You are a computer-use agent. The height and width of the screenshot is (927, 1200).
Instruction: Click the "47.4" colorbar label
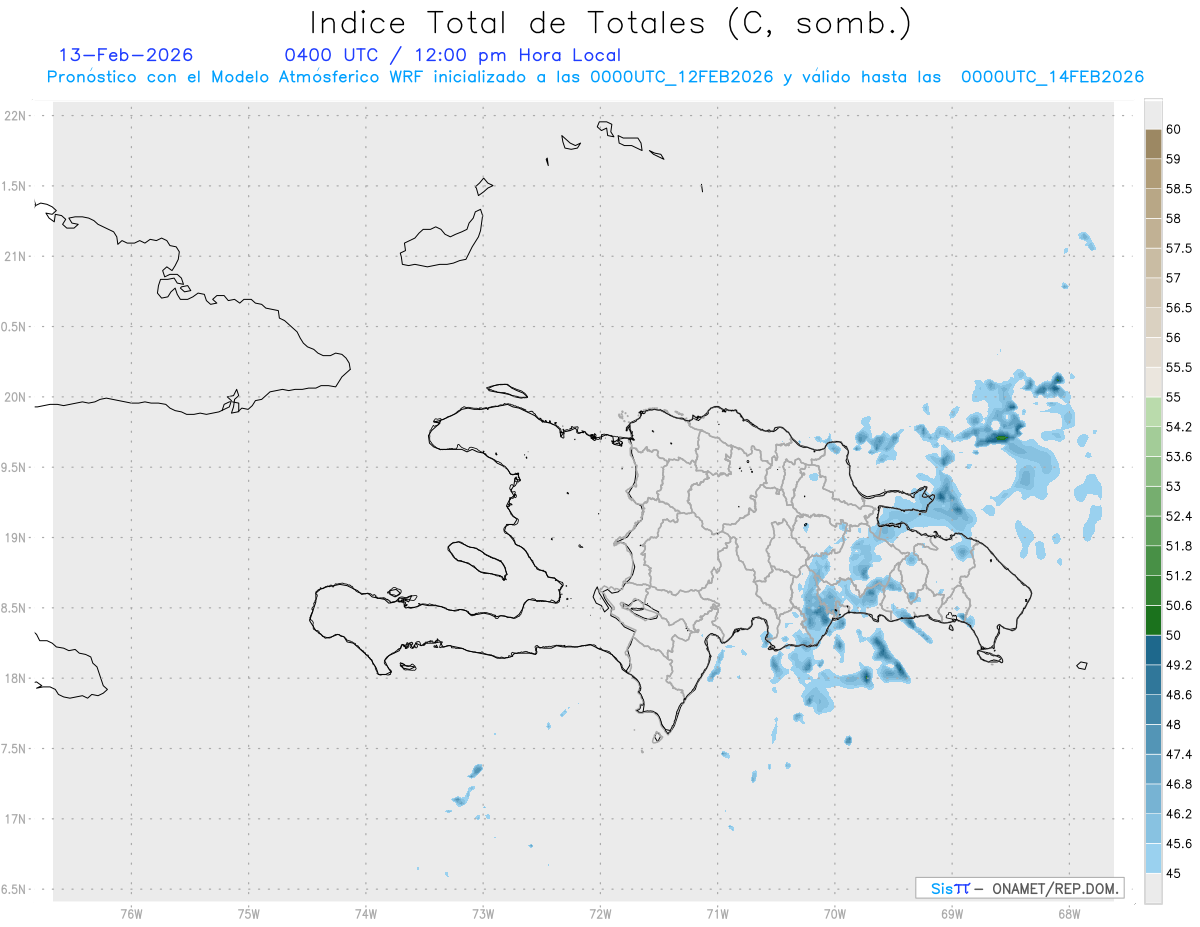(1178, 754)
